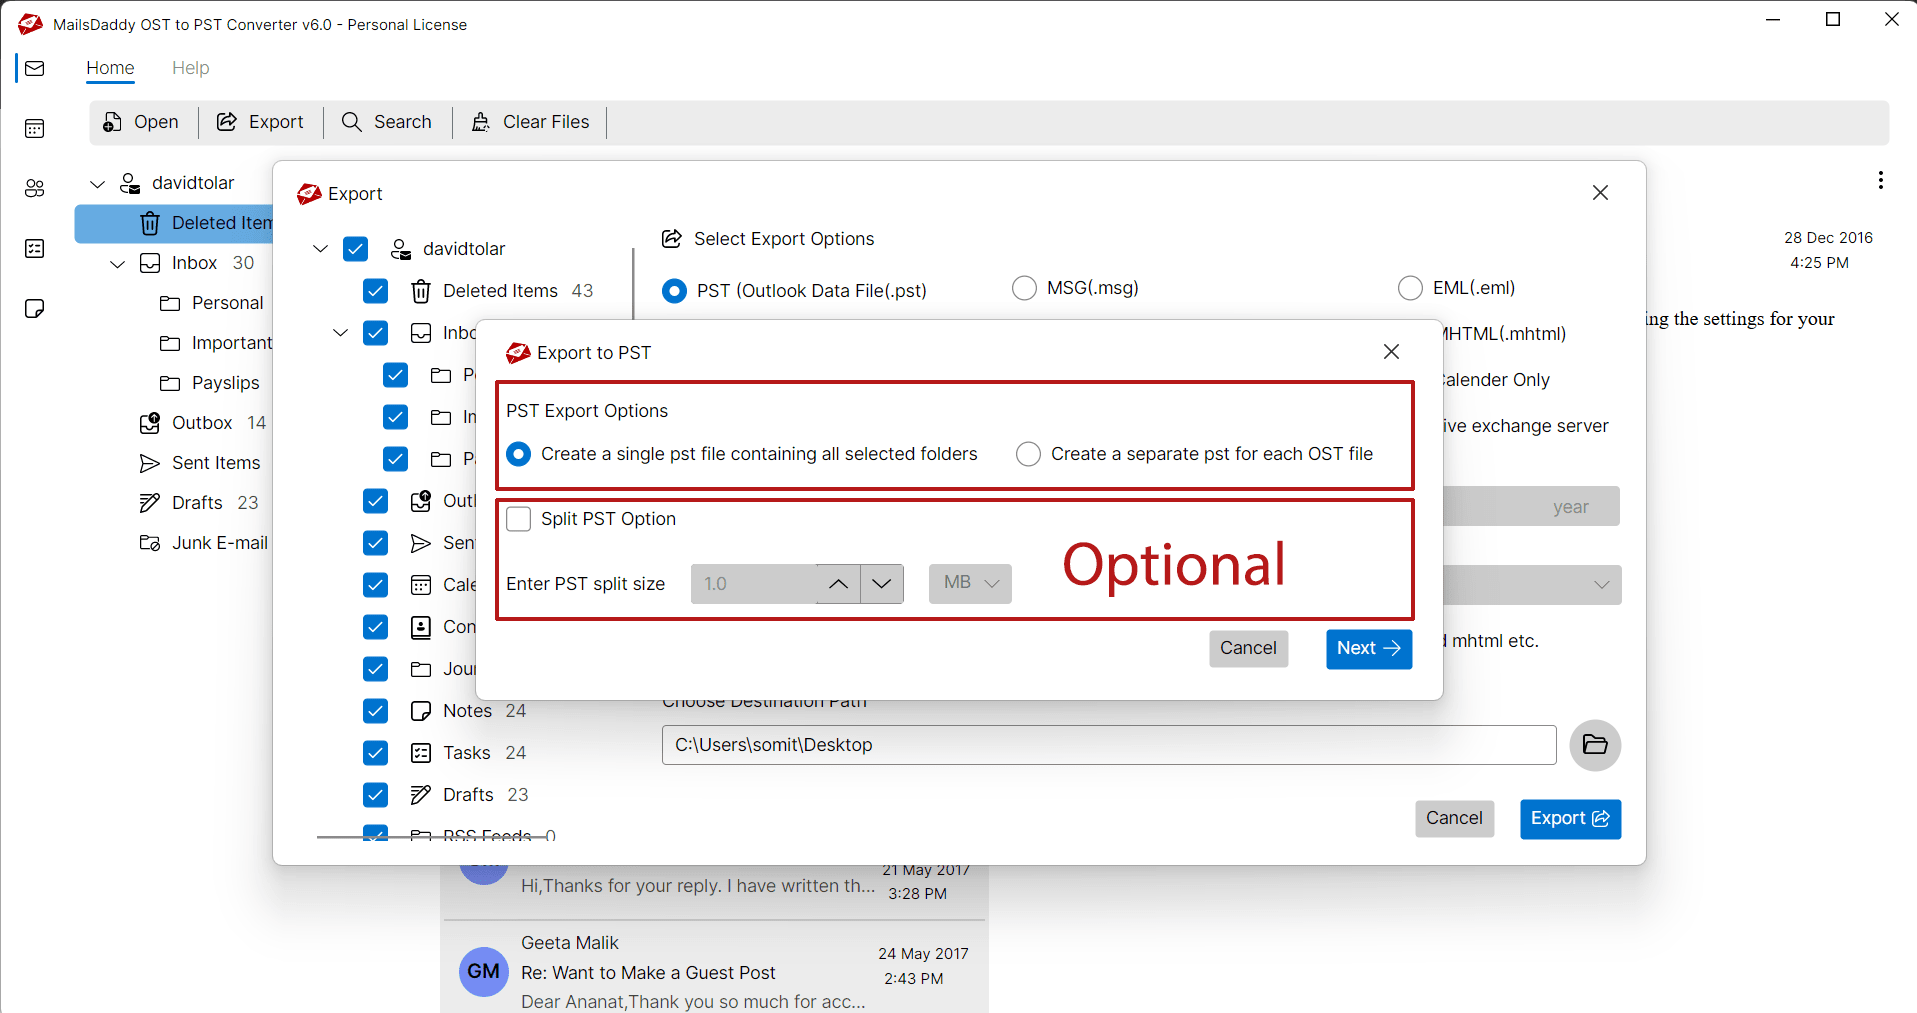This screenshot has width=1917, height=1013.
Task: Click the blue Export button
Action: [1570, 819]
